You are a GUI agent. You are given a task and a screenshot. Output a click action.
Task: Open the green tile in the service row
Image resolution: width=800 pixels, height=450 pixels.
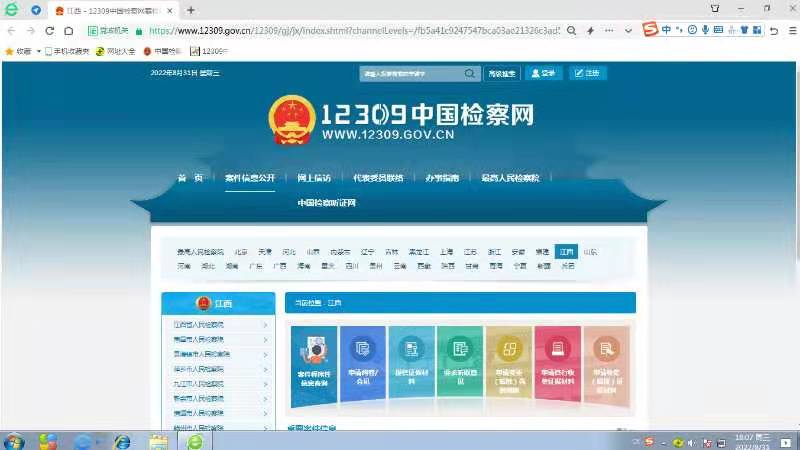pyautogui.click(x=460, y=366)
